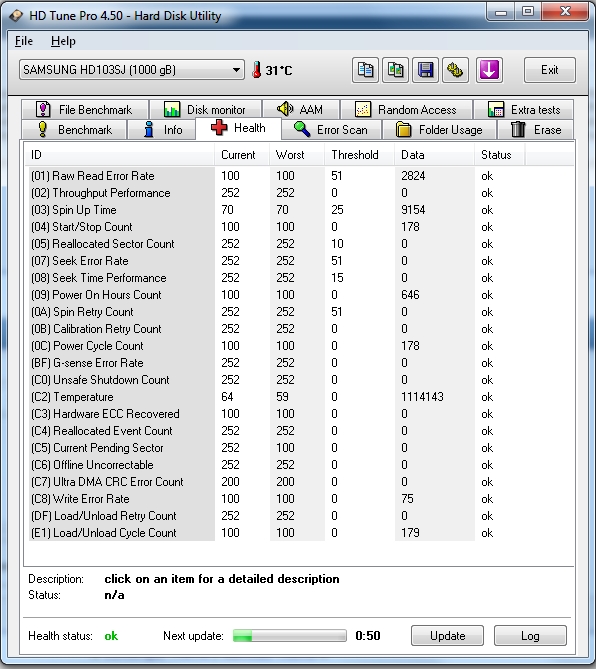Switch to the Erase tab

click(x=536, y=130)
